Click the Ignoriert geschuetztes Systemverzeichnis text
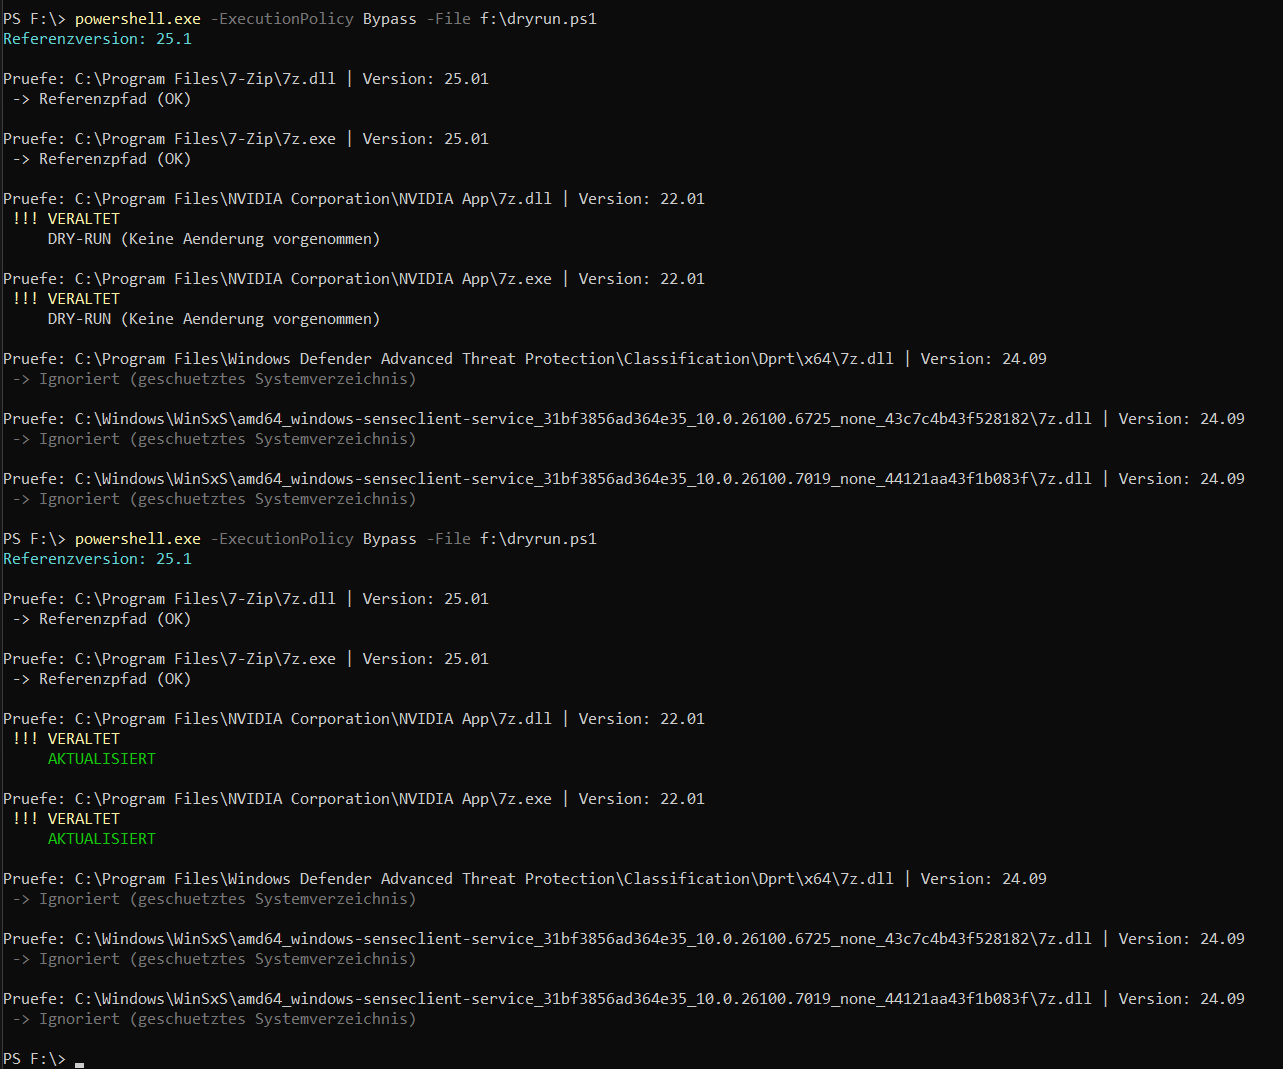 [222, 378]
